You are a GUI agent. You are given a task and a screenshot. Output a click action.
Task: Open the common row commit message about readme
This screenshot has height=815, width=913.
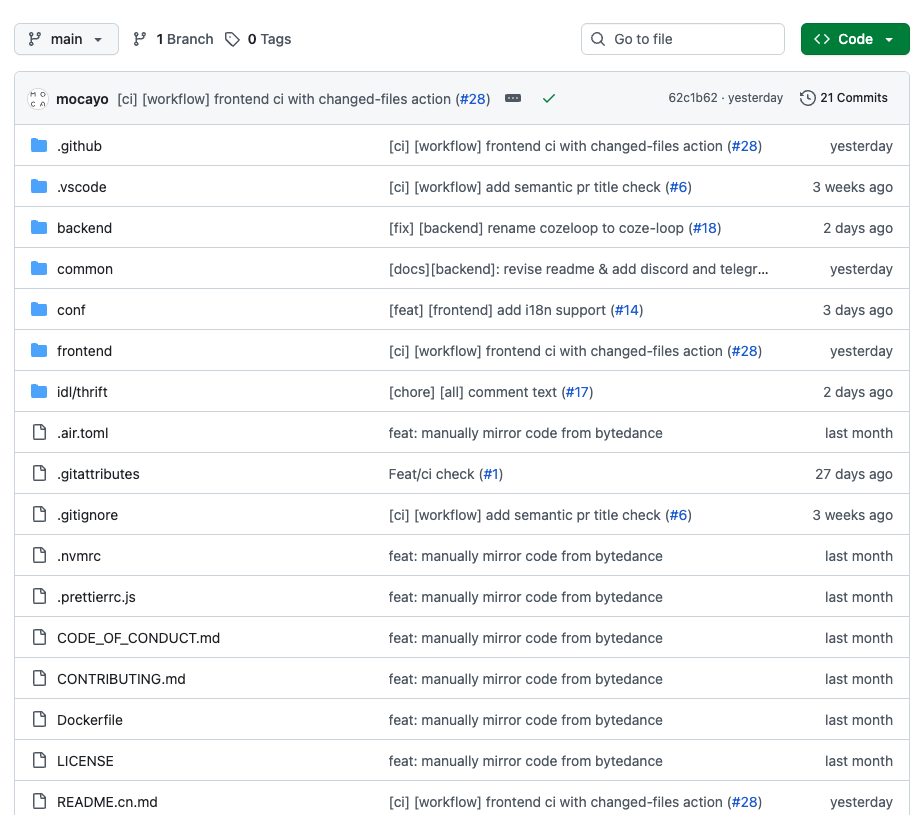(x=578, y=269)
